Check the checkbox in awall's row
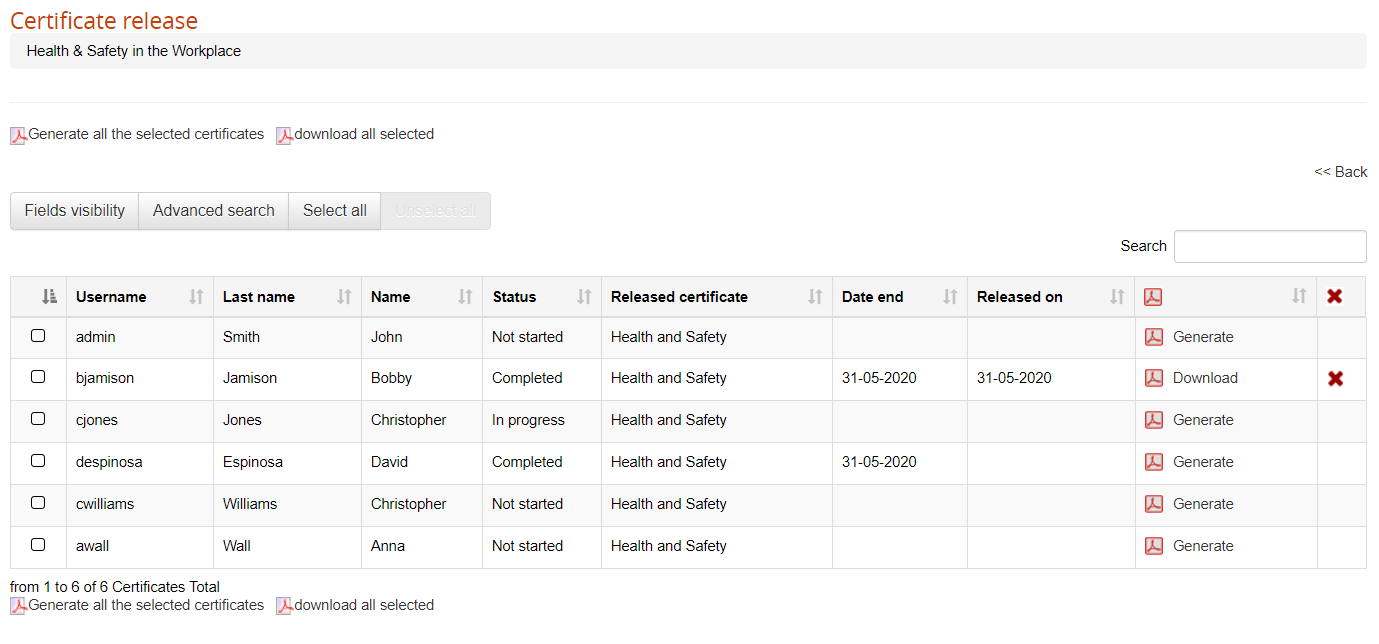1379x644 pixels. pos(38,546)
